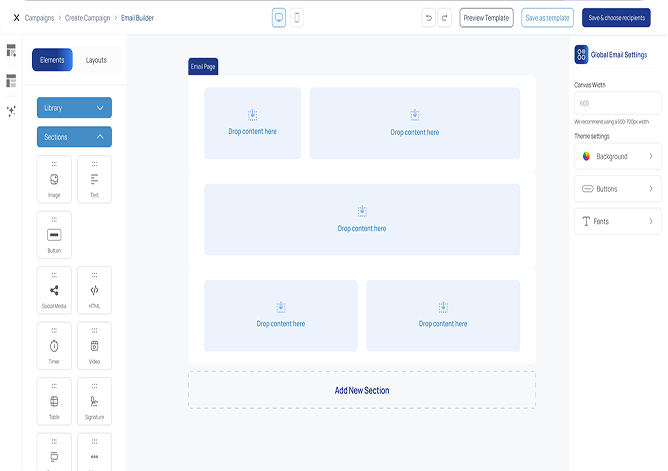Viewport: 668px width, 471px height.
Task: Switch to desktop preview mode
Action: coord(279,18)
